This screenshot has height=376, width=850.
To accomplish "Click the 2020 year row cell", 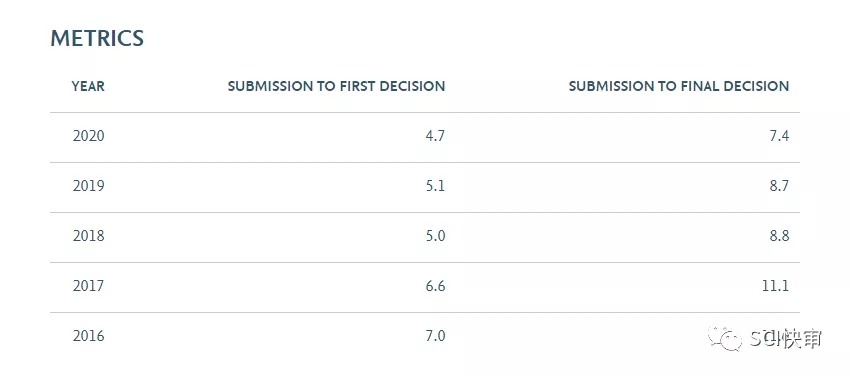I will (88, 135).
